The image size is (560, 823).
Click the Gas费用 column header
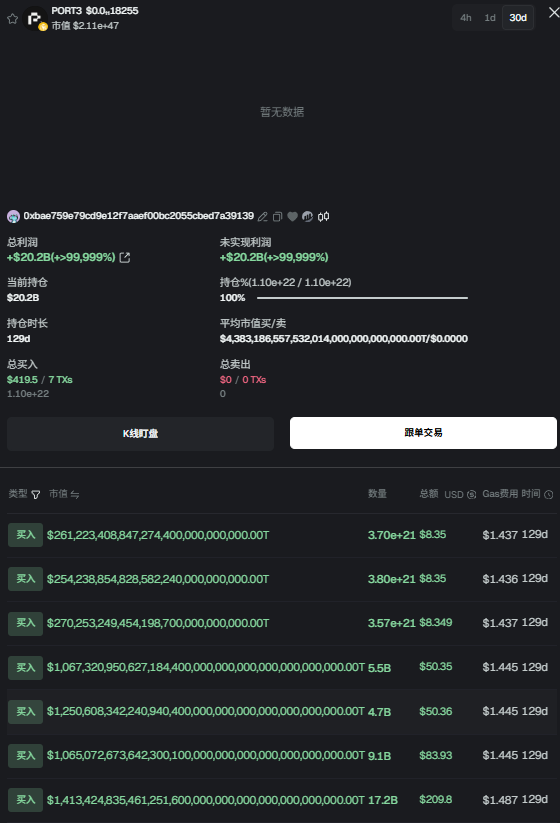pyautogui.click(x=500, y=494)
